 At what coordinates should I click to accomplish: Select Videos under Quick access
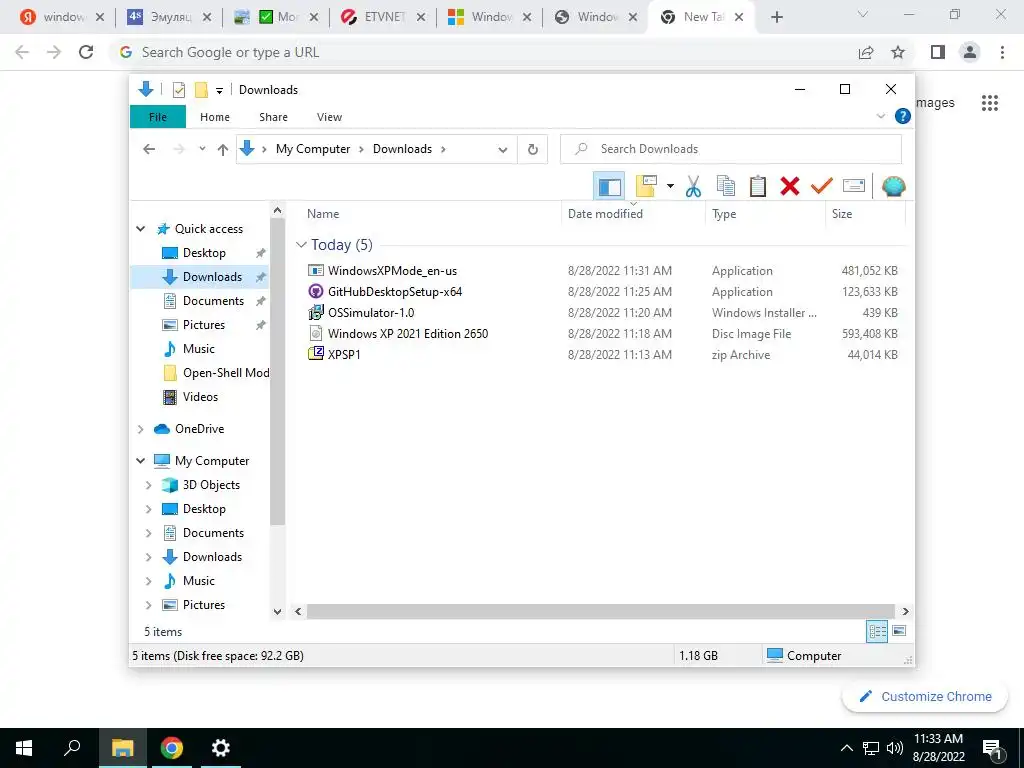click(x=200, y=396)
